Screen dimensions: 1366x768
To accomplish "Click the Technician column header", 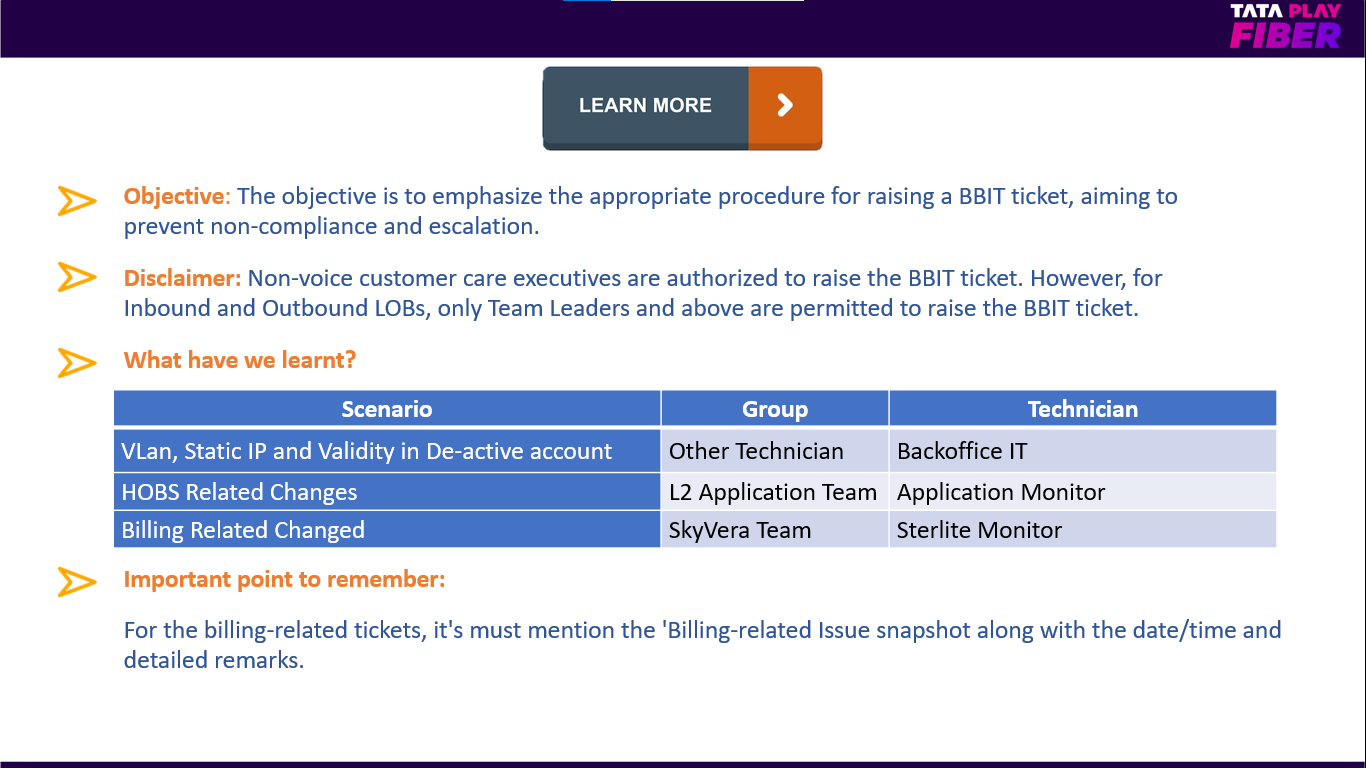I will tap(1083, 409).
